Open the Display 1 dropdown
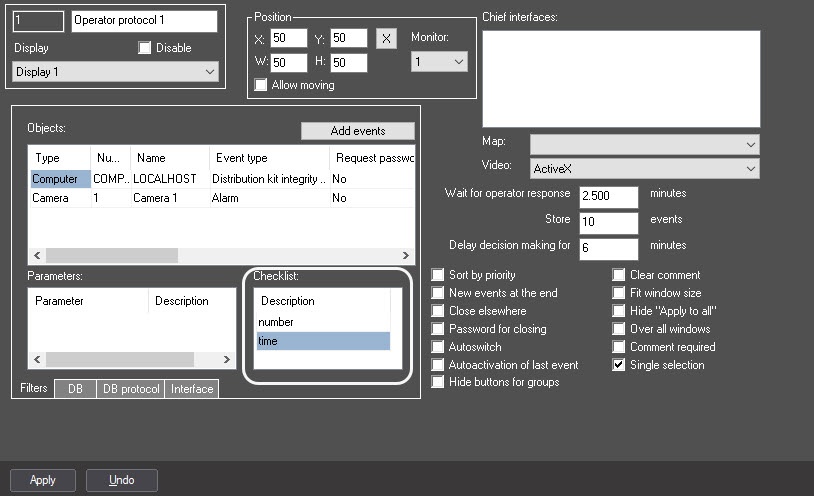 click(115, 72)
